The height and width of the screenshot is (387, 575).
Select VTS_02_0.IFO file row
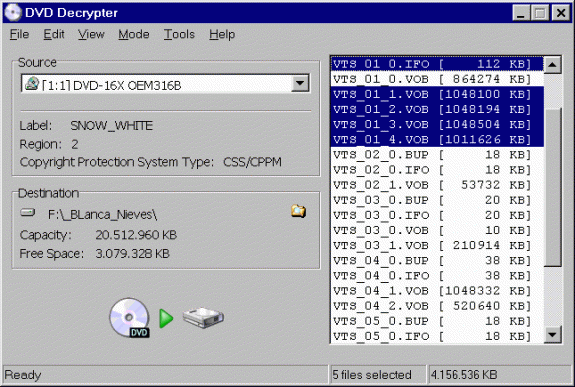[437, 169]
